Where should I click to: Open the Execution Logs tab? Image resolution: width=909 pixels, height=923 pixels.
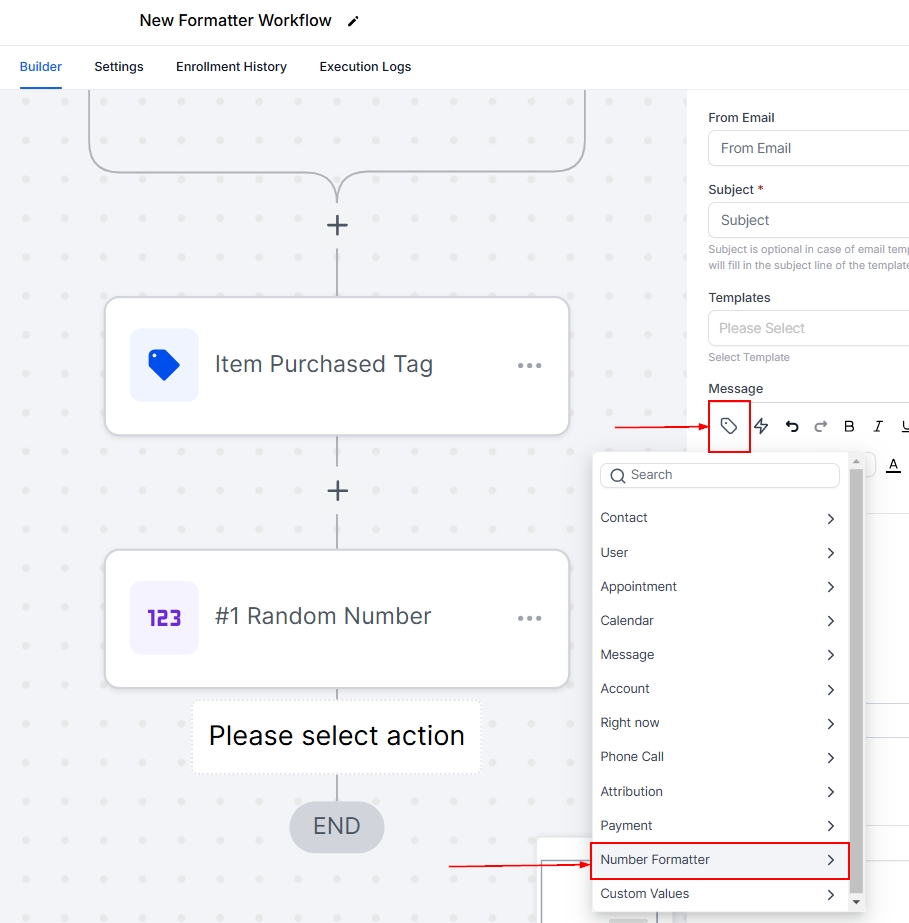click(x=365, y=67)
